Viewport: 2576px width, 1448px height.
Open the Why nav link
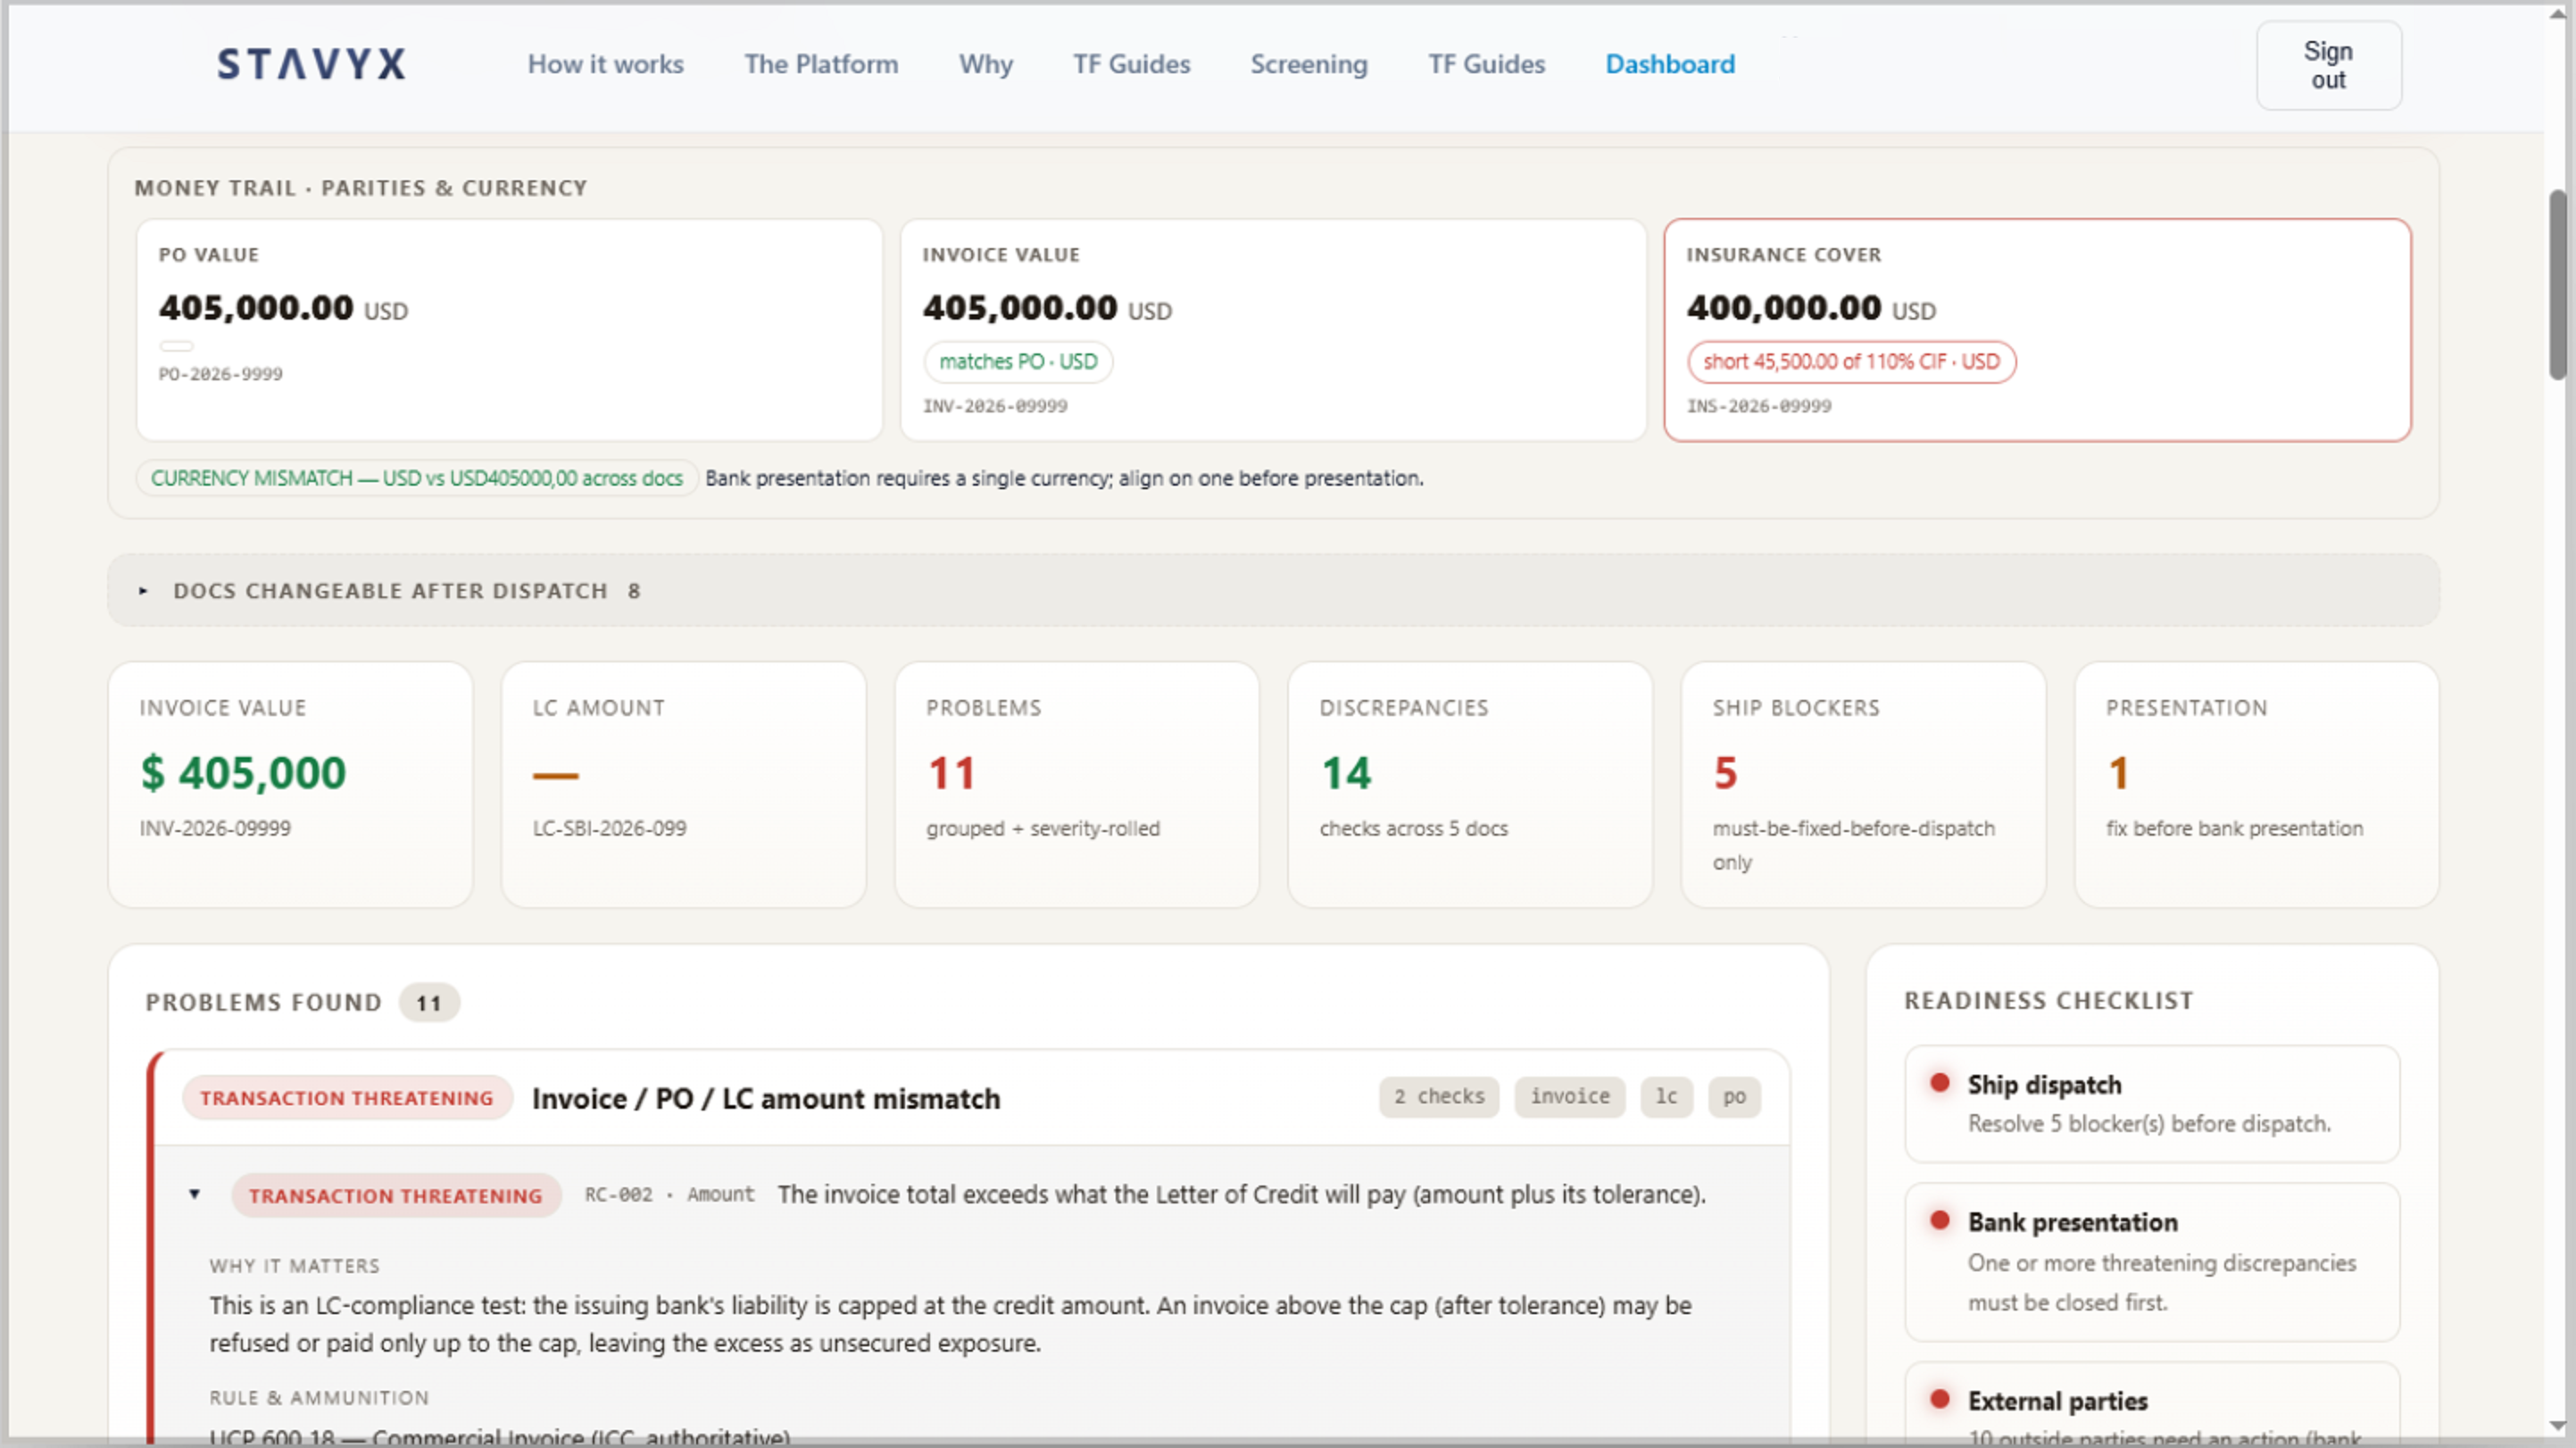coord(985,64)
